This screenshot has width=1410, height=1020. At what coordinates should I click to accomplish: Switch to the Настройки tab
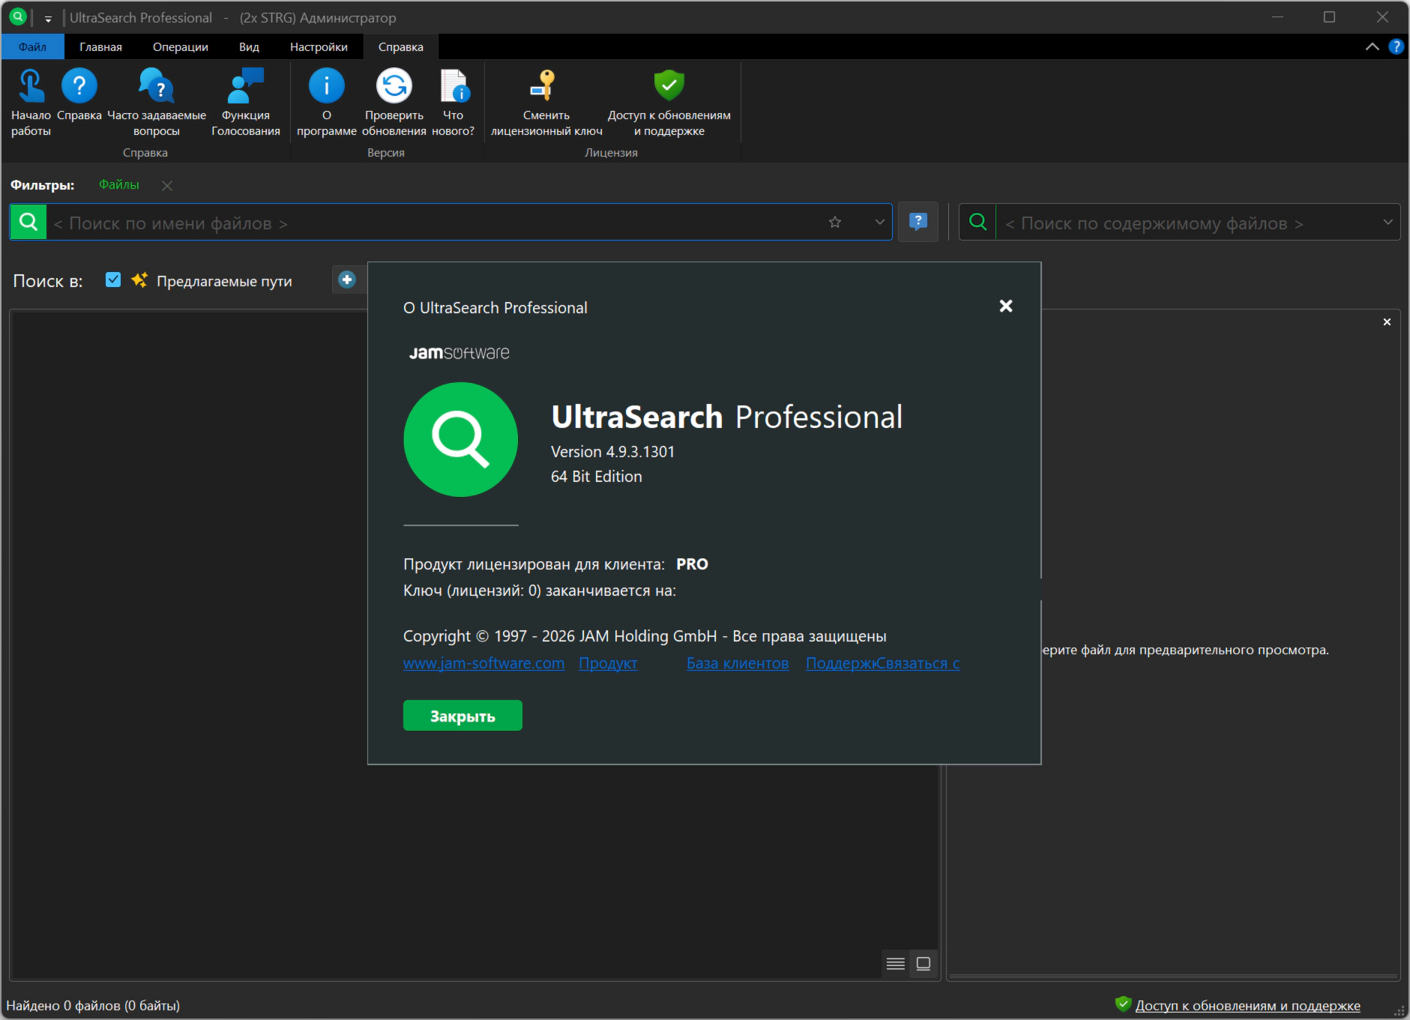point(319,47)
